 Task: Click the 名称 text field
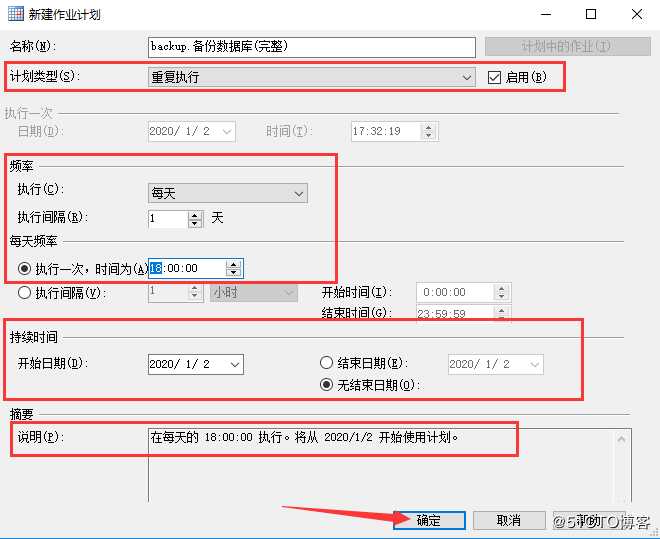click(x=312, y=47)
